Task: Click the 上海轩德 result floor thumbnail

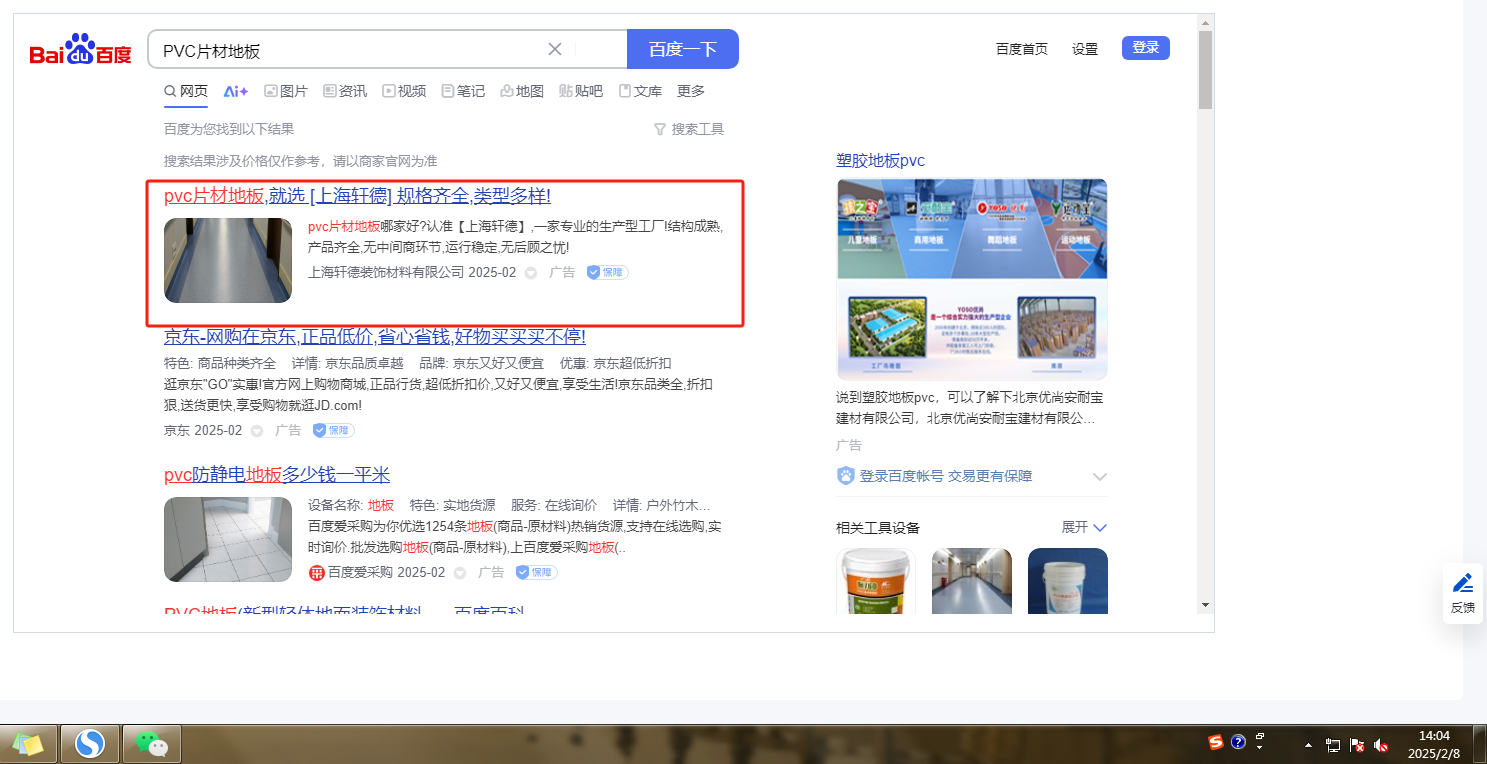Action: pyautogui.click(x=228, y=260)
